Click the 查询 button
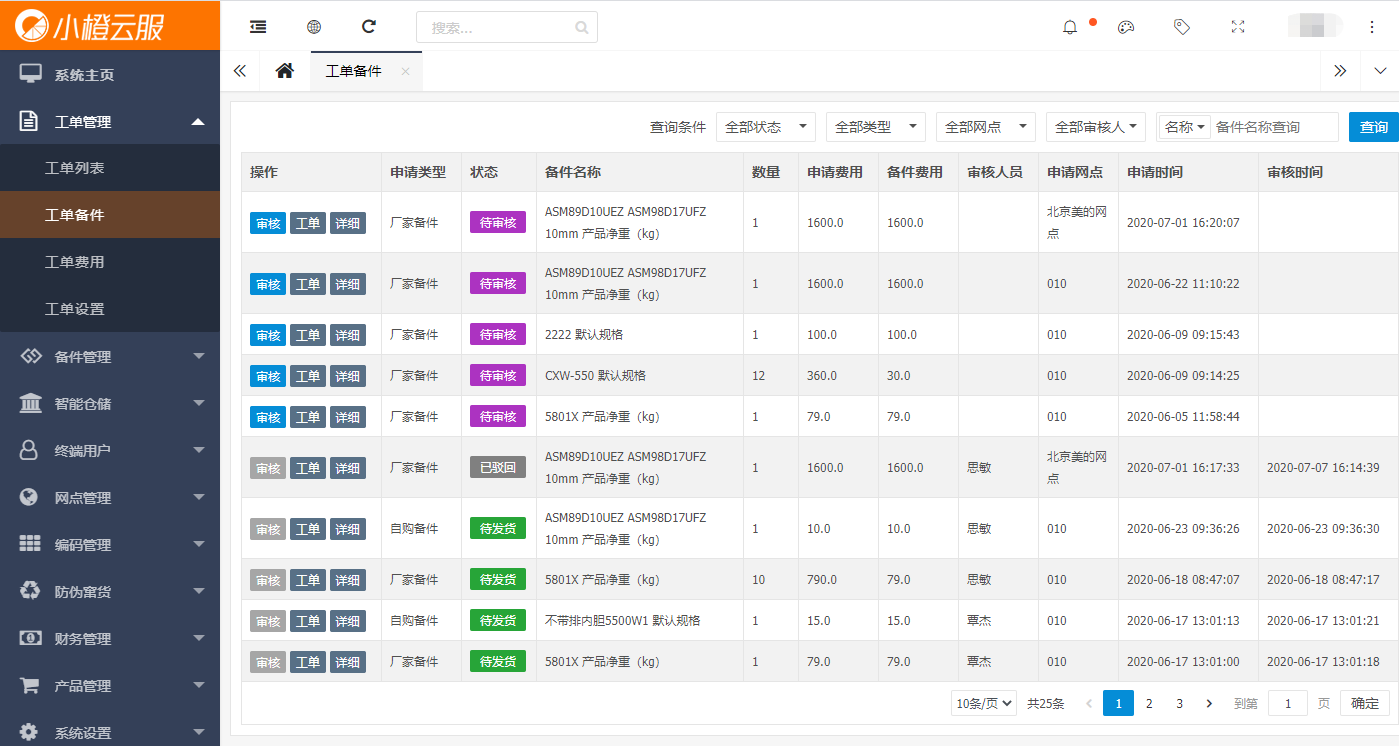1399x746 pixels. 1374,127
